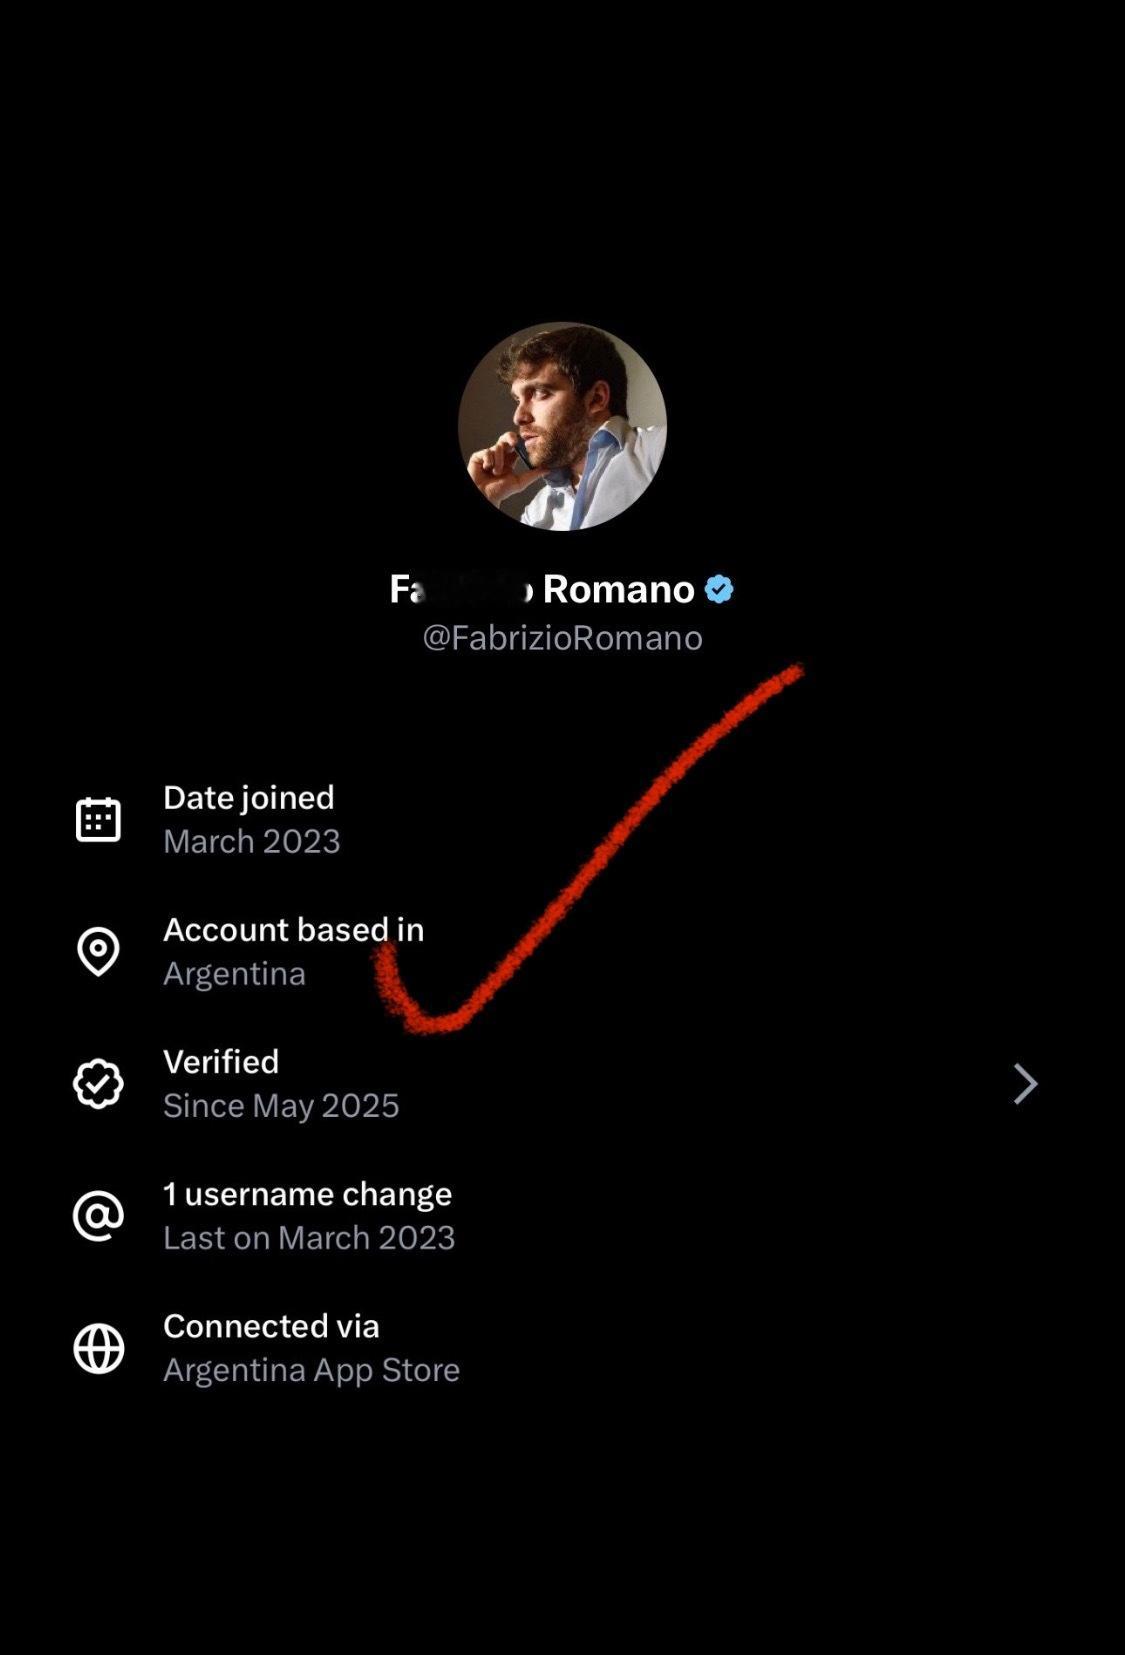Click the verified badge icon in the list
This screenshot has height=1655, width=1125.
[x=98, y=1084]
